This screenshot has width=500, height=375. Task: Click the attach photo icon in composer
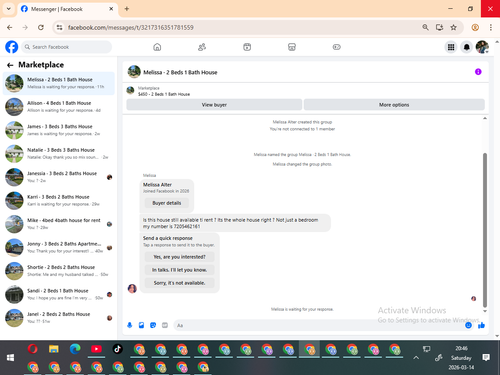pos(141,325)
